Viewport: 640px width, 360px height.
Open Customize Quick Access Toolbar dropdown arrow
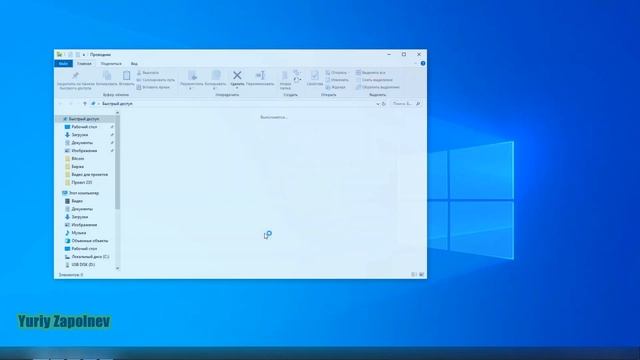pos(84,55)
